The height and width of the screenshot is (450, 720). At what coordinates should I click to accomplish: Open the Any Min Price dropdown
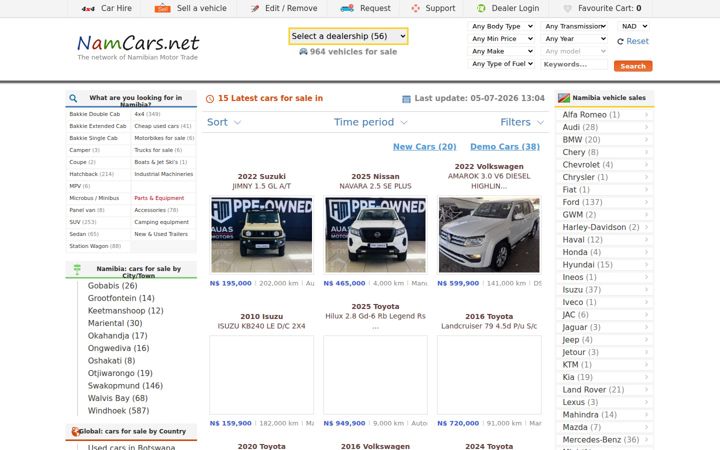pyautogui.click(x=502, y=39)
